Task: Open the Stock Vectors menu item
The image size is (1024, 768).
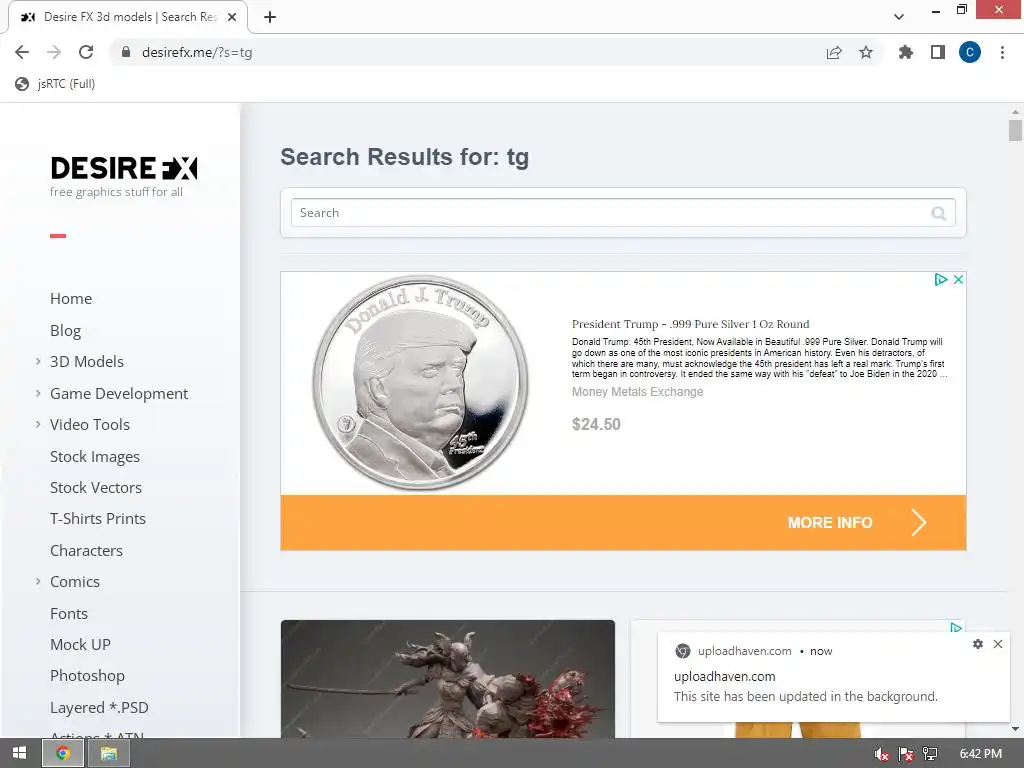Action: [x=96, y=488]
